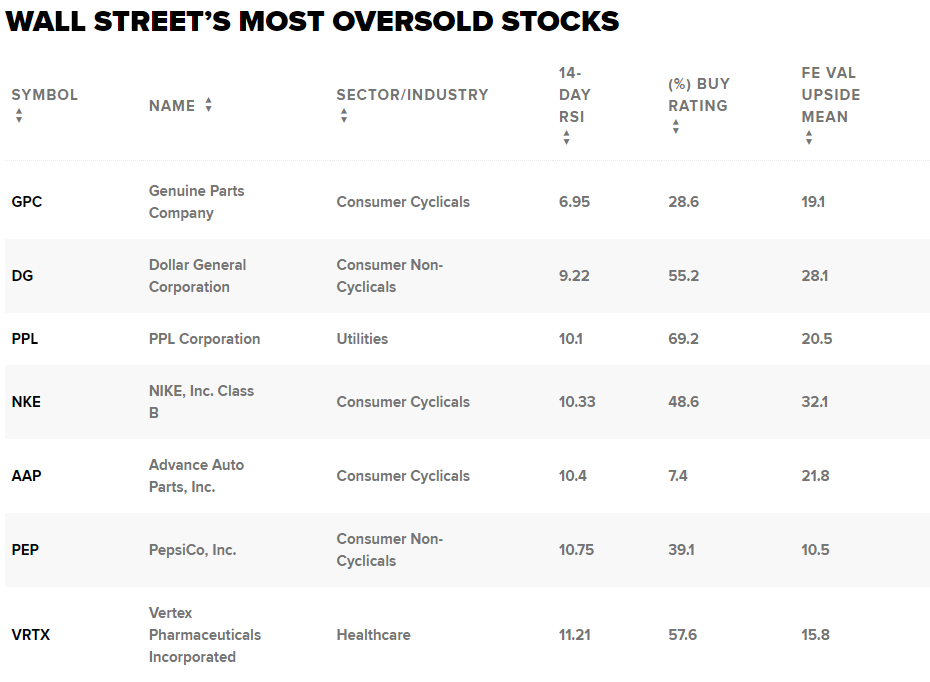The image size is (930, 682).
Task: Open the DG ticker symbol
Action: point(22,276)
